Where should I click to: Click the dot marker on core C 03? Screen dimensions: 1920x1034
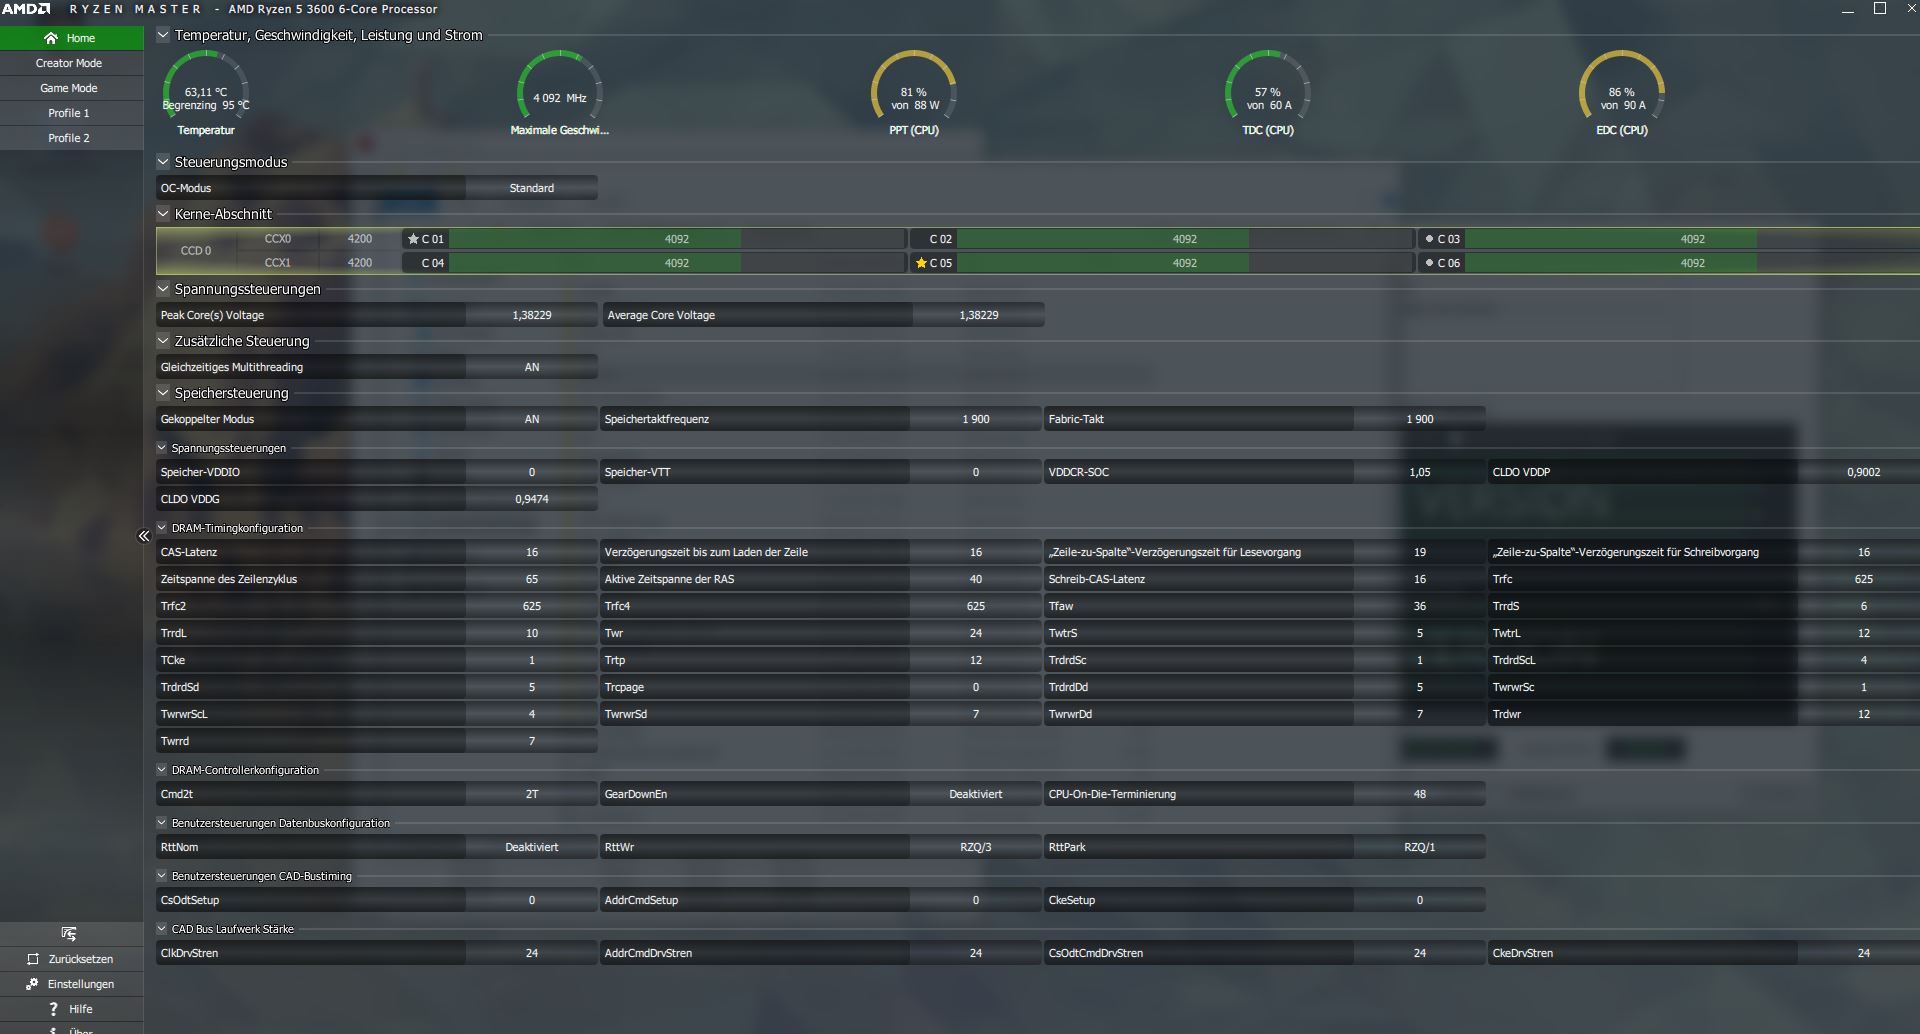[1429, 239]
